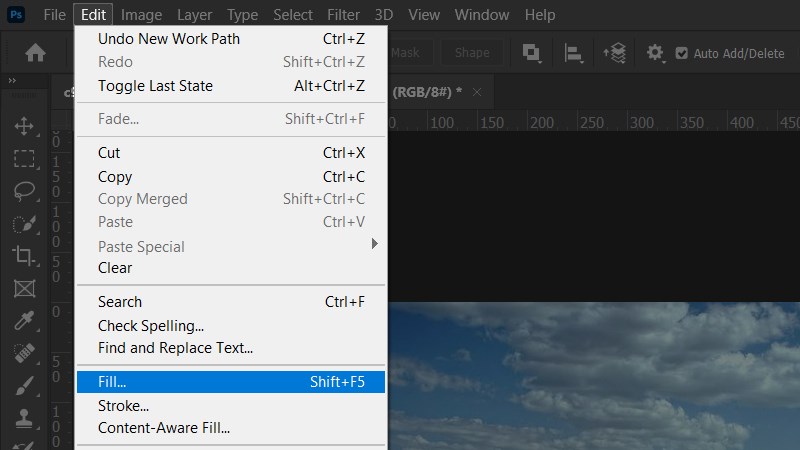Viewport: 800px width, 450px height.
Task: Open the Filter menu
Action: tap(343, 15)
